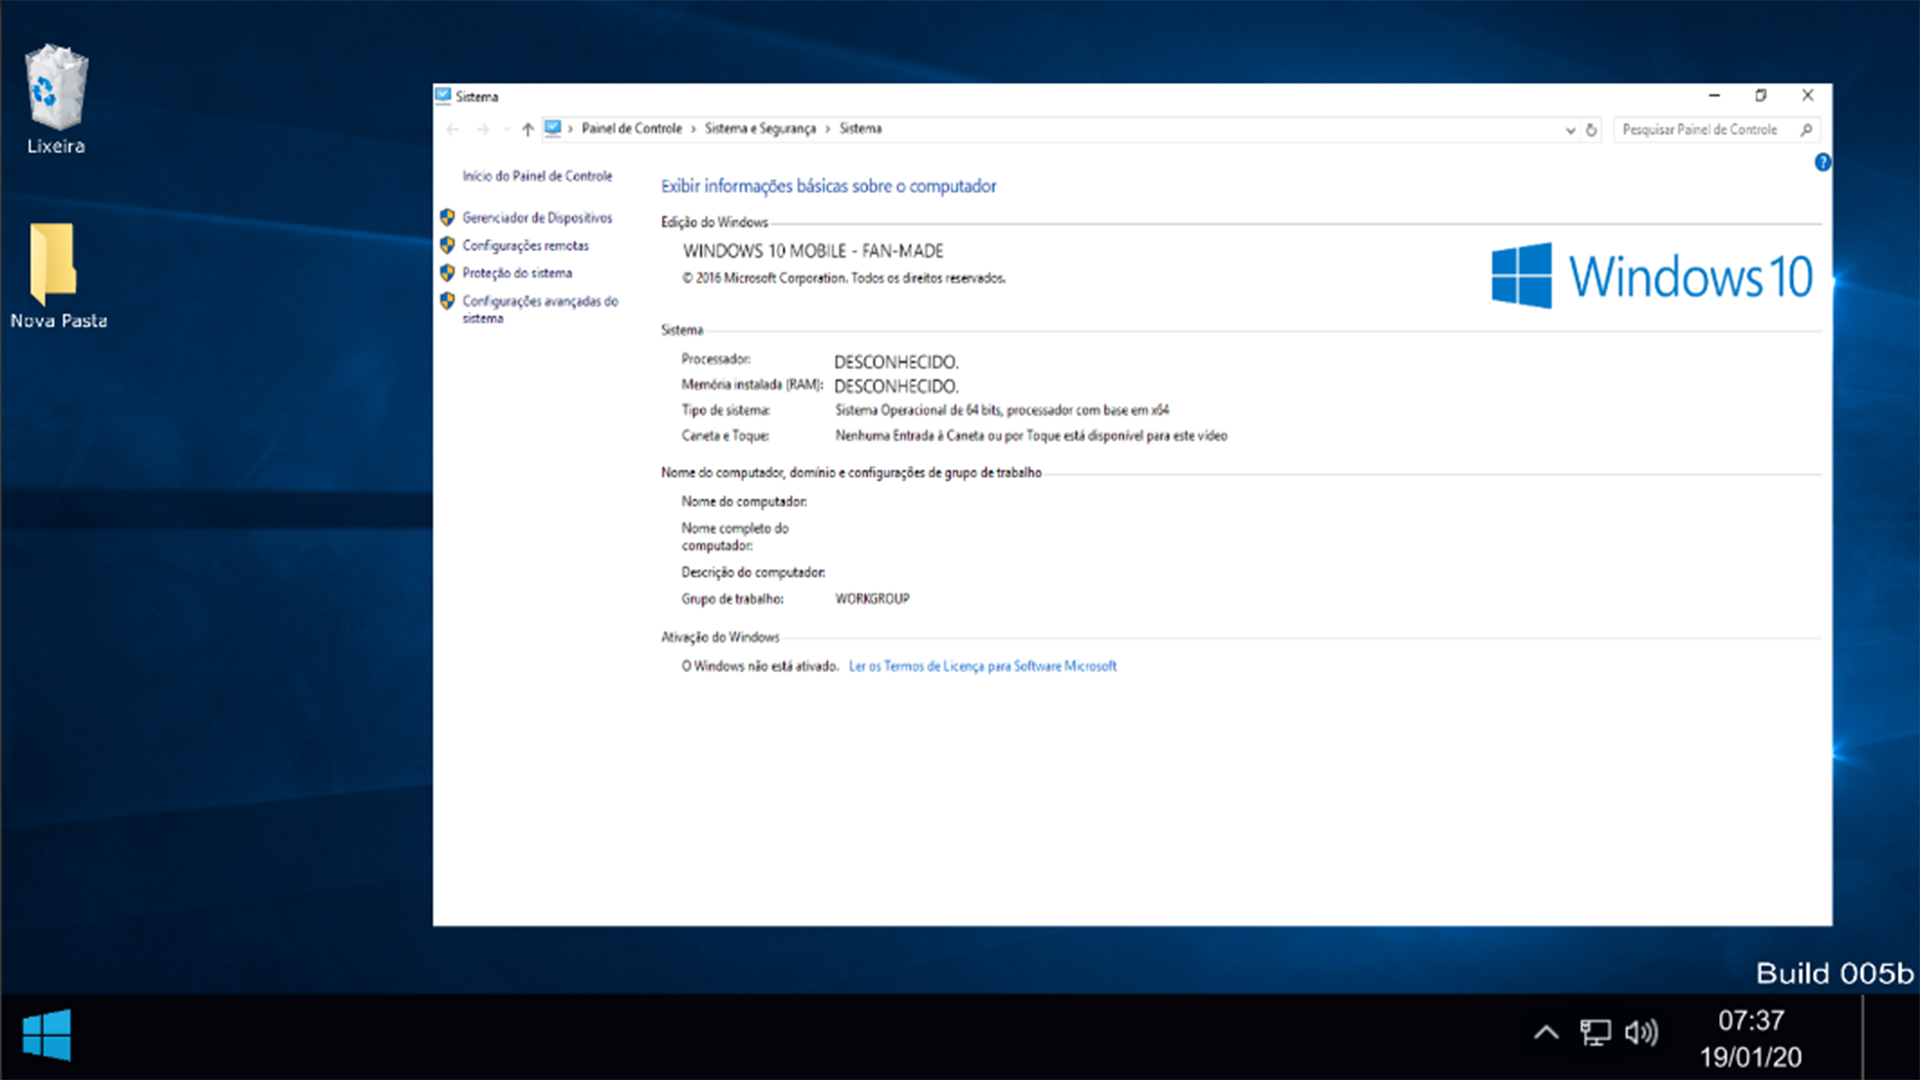Click the up arrow navigation button
The height and width of the screenshot is (1080, 1920).
pyautogui.click(x=527, y=129)
